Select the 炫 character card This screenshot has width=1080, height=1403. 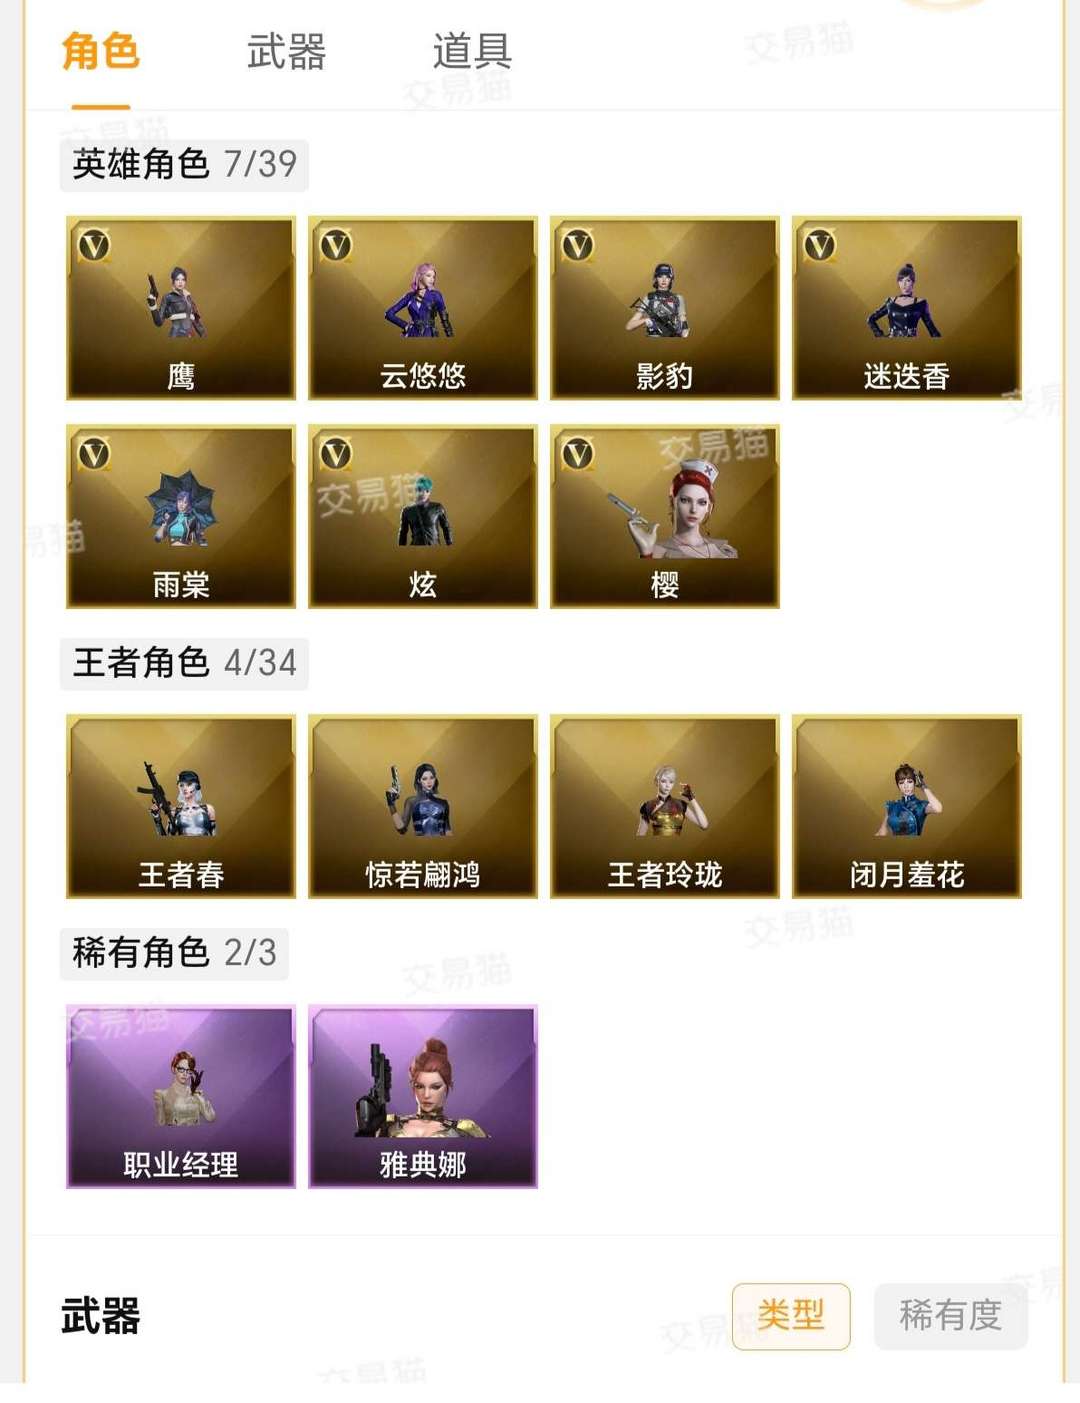point(423,516)
